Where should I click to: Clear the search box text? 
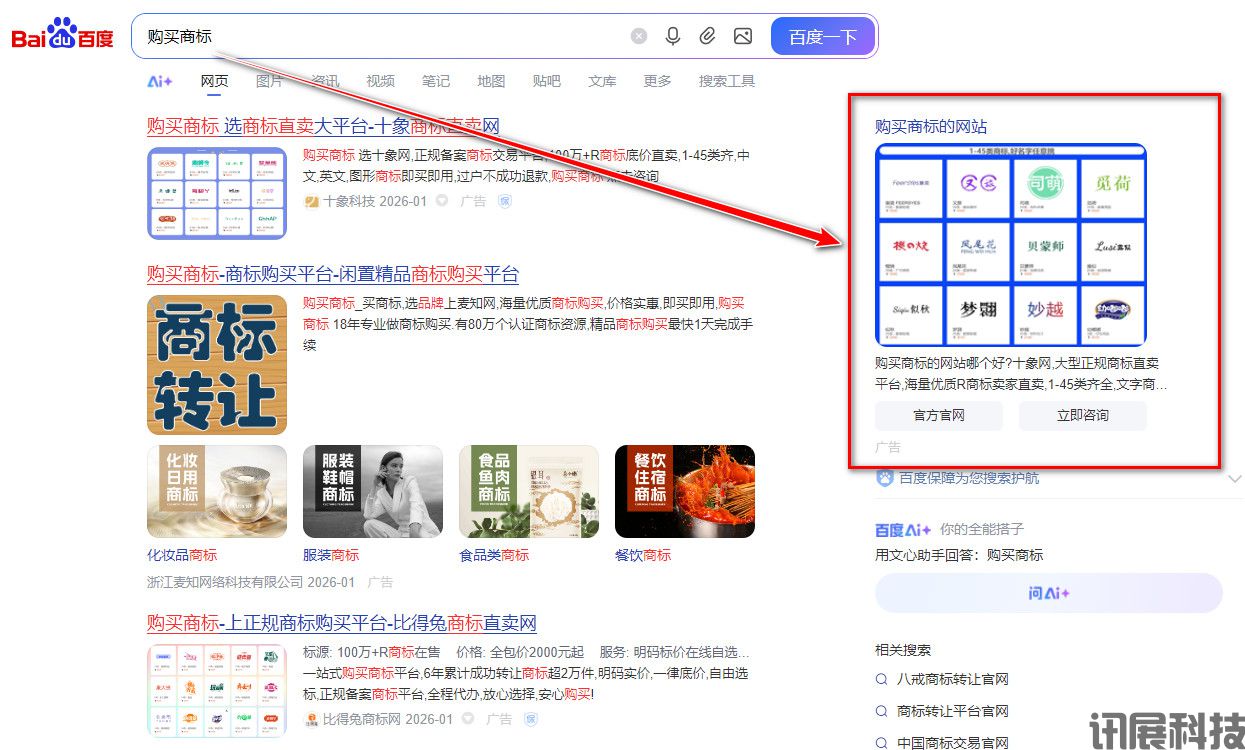(x=639, y=37)
